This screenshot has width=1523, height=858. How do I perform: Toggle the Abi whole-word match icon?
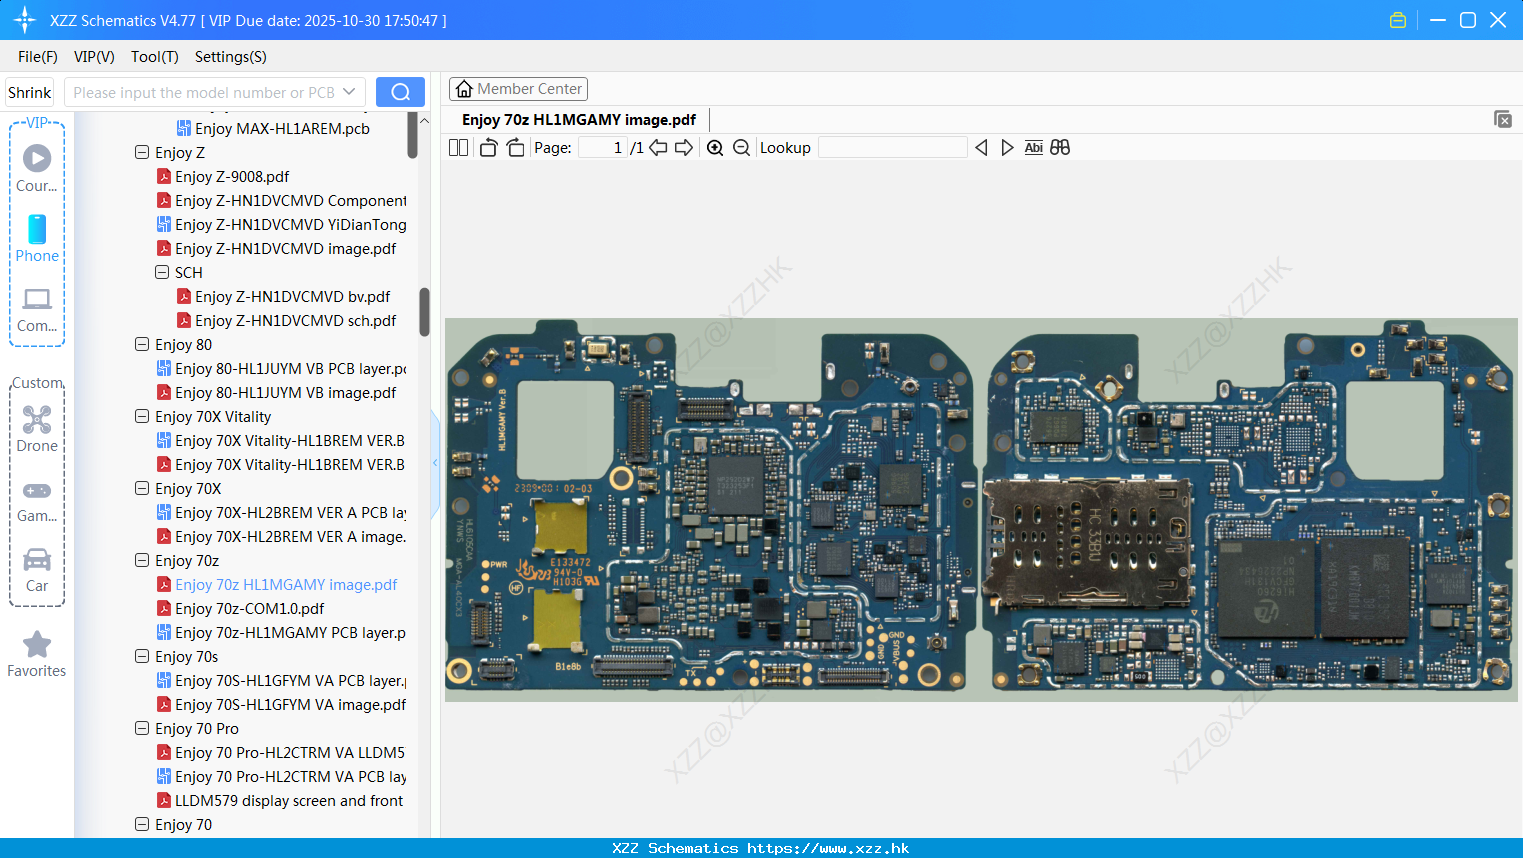1033,148
